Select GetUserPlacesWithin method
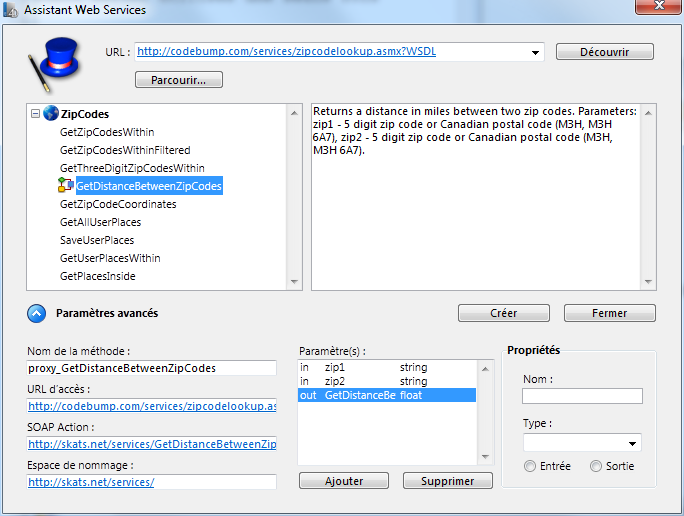 pyautogui.click(x=110, y=258)
